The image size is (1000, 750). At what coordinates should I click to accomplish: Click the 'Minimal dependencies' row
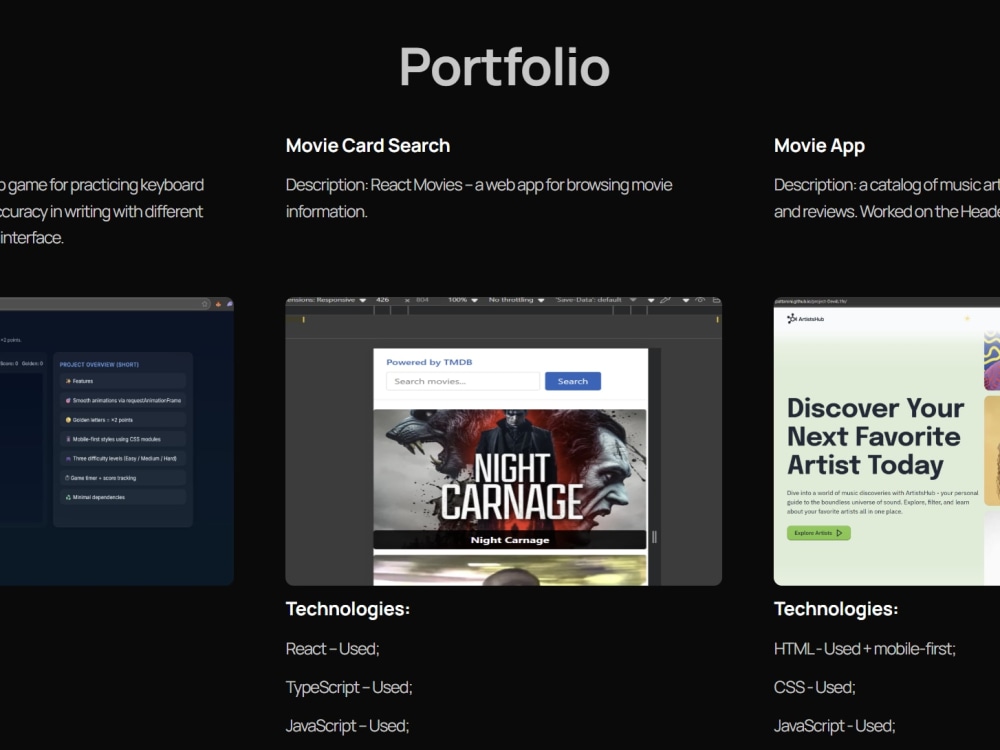[122, 497]
